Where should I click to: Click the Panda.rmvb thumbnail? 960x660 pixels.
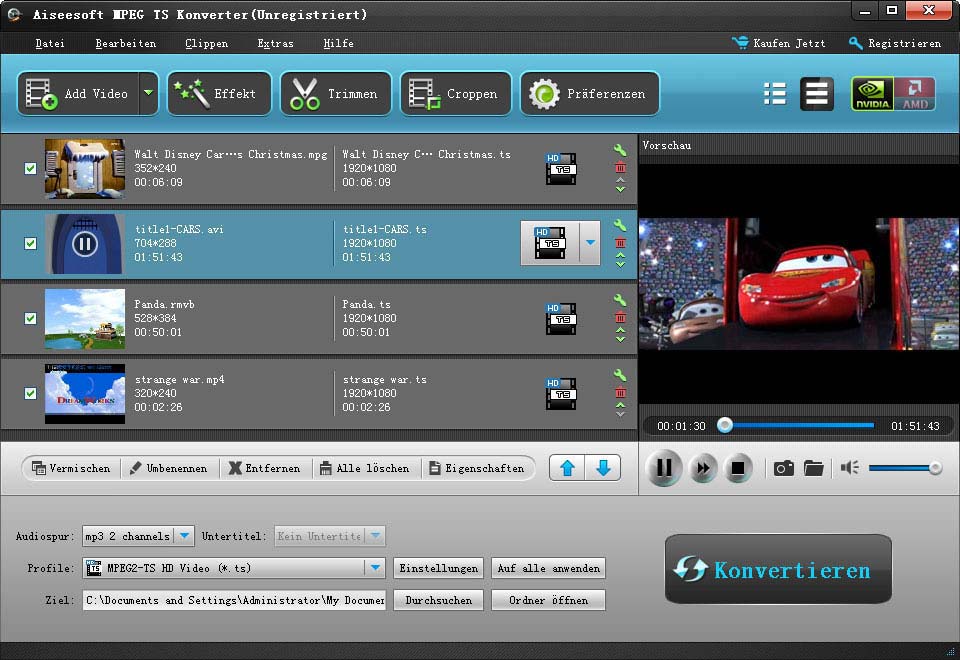coord(85,318)
